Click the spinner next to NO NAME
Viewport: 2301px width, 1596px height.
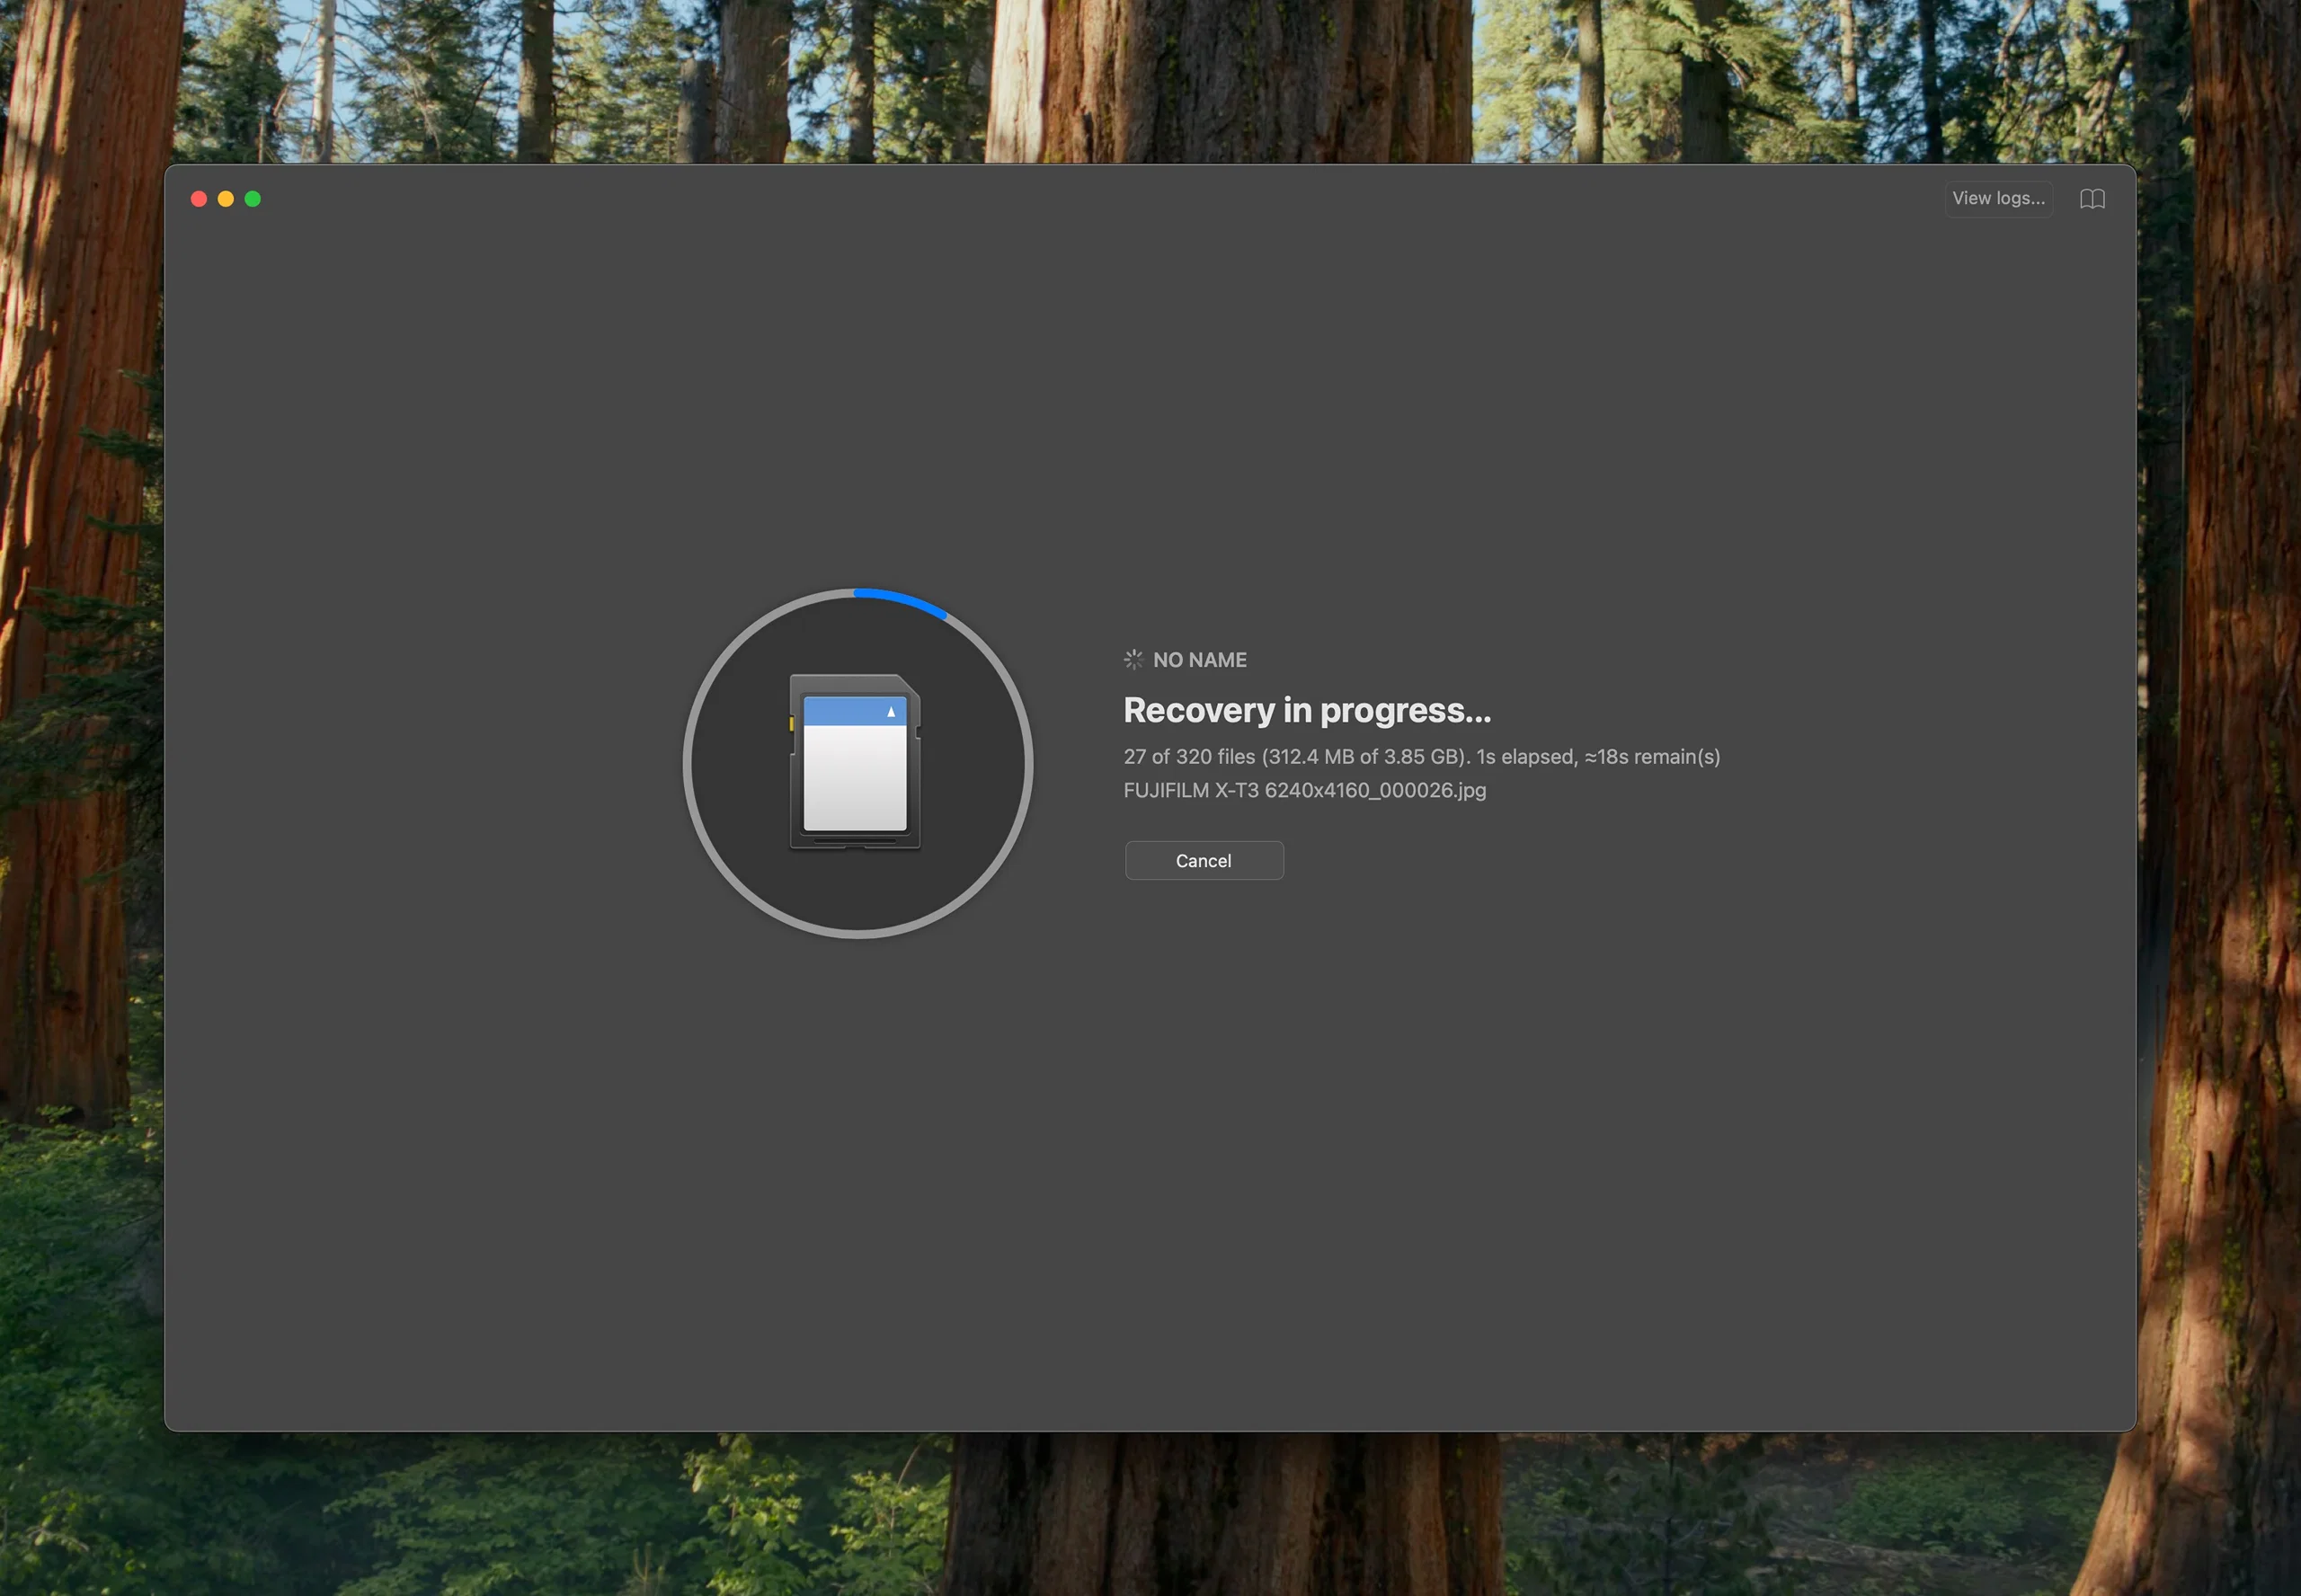1133,659
